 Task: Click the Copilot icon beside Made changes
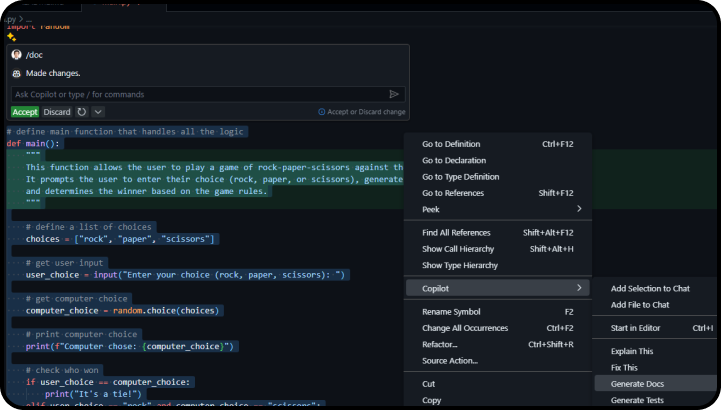pos(17,74)
